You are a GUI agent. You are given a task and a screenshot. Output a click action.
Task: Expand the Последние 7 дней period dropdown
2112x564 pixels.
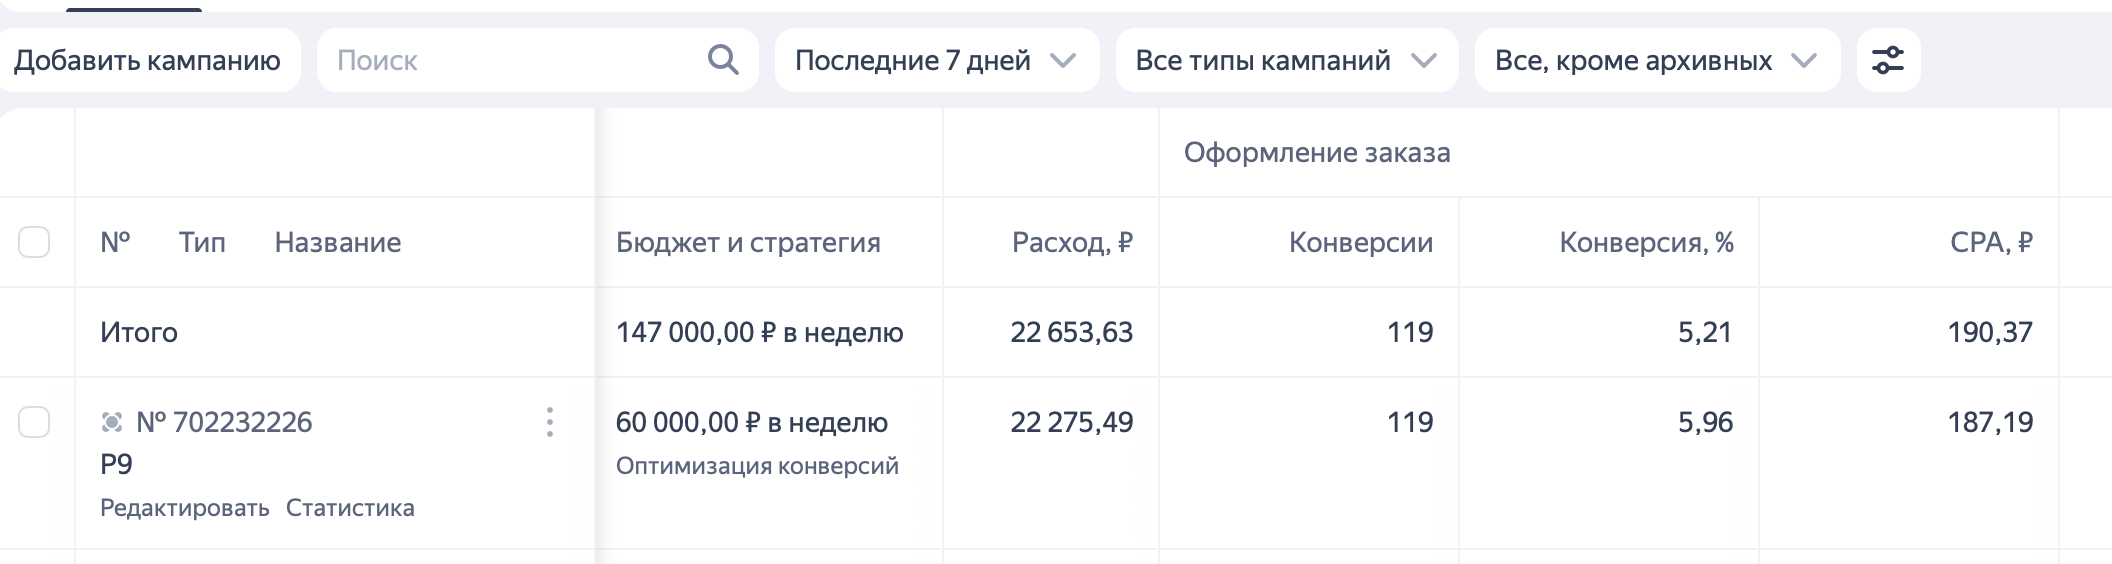[937, 60]
